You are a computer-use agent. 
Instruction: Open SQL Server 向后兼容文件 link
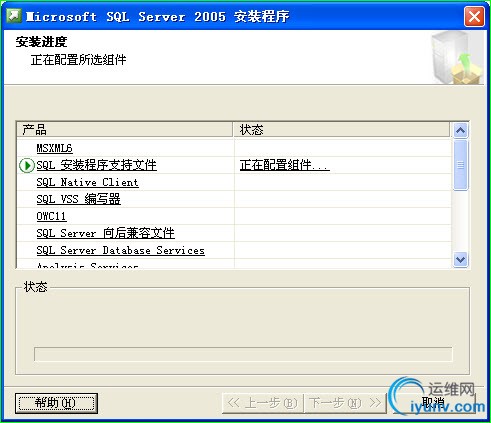(x=105, y=233)
